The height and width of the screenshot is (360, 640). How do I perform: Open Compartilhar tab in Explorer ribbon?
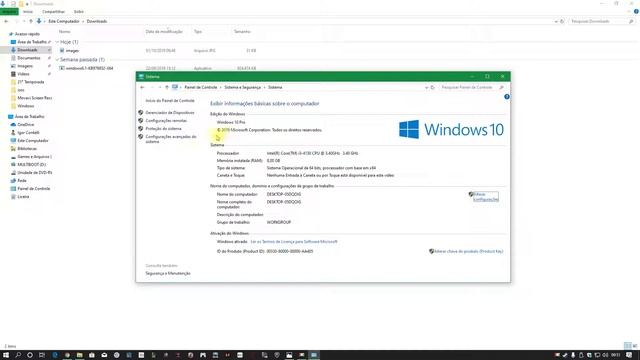pos(53,11)
